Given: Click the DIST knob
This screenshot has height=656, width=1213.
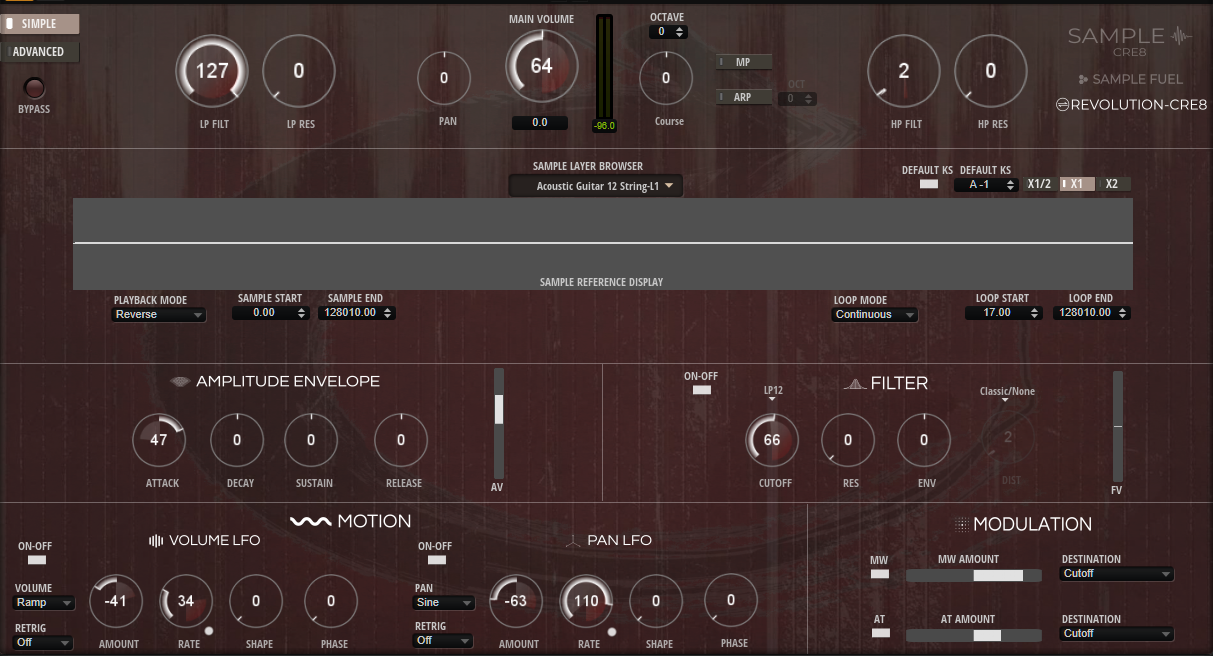Looking at the screenshot, I should coord(1008,438).
